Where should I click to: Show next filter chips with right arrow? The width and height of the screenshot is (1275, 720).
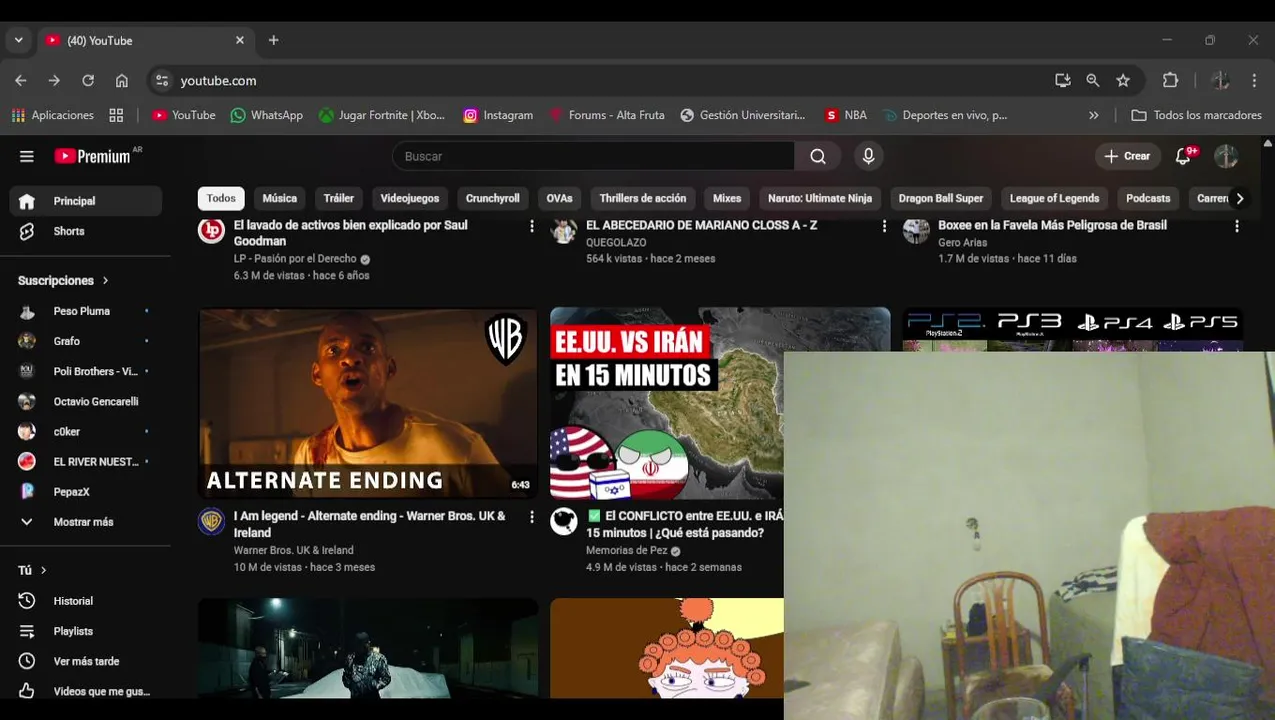coord(1240,198)
